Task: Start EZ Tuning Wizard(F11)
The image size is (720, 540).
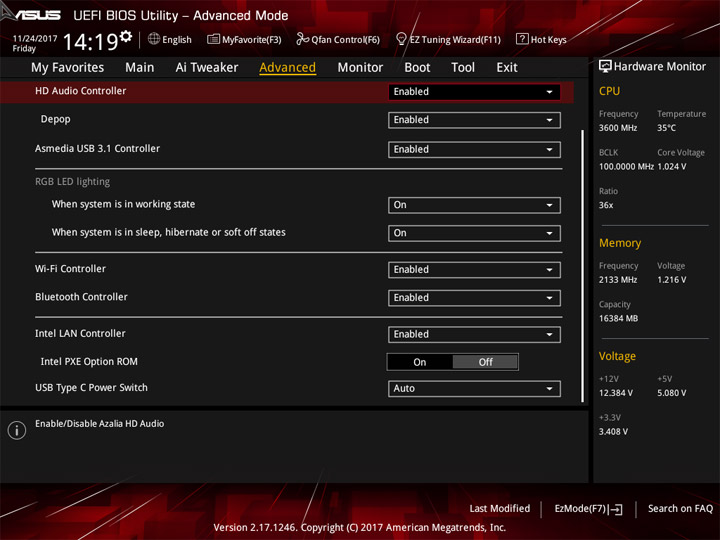Action: pyautogui.click(x=449, y=39)
